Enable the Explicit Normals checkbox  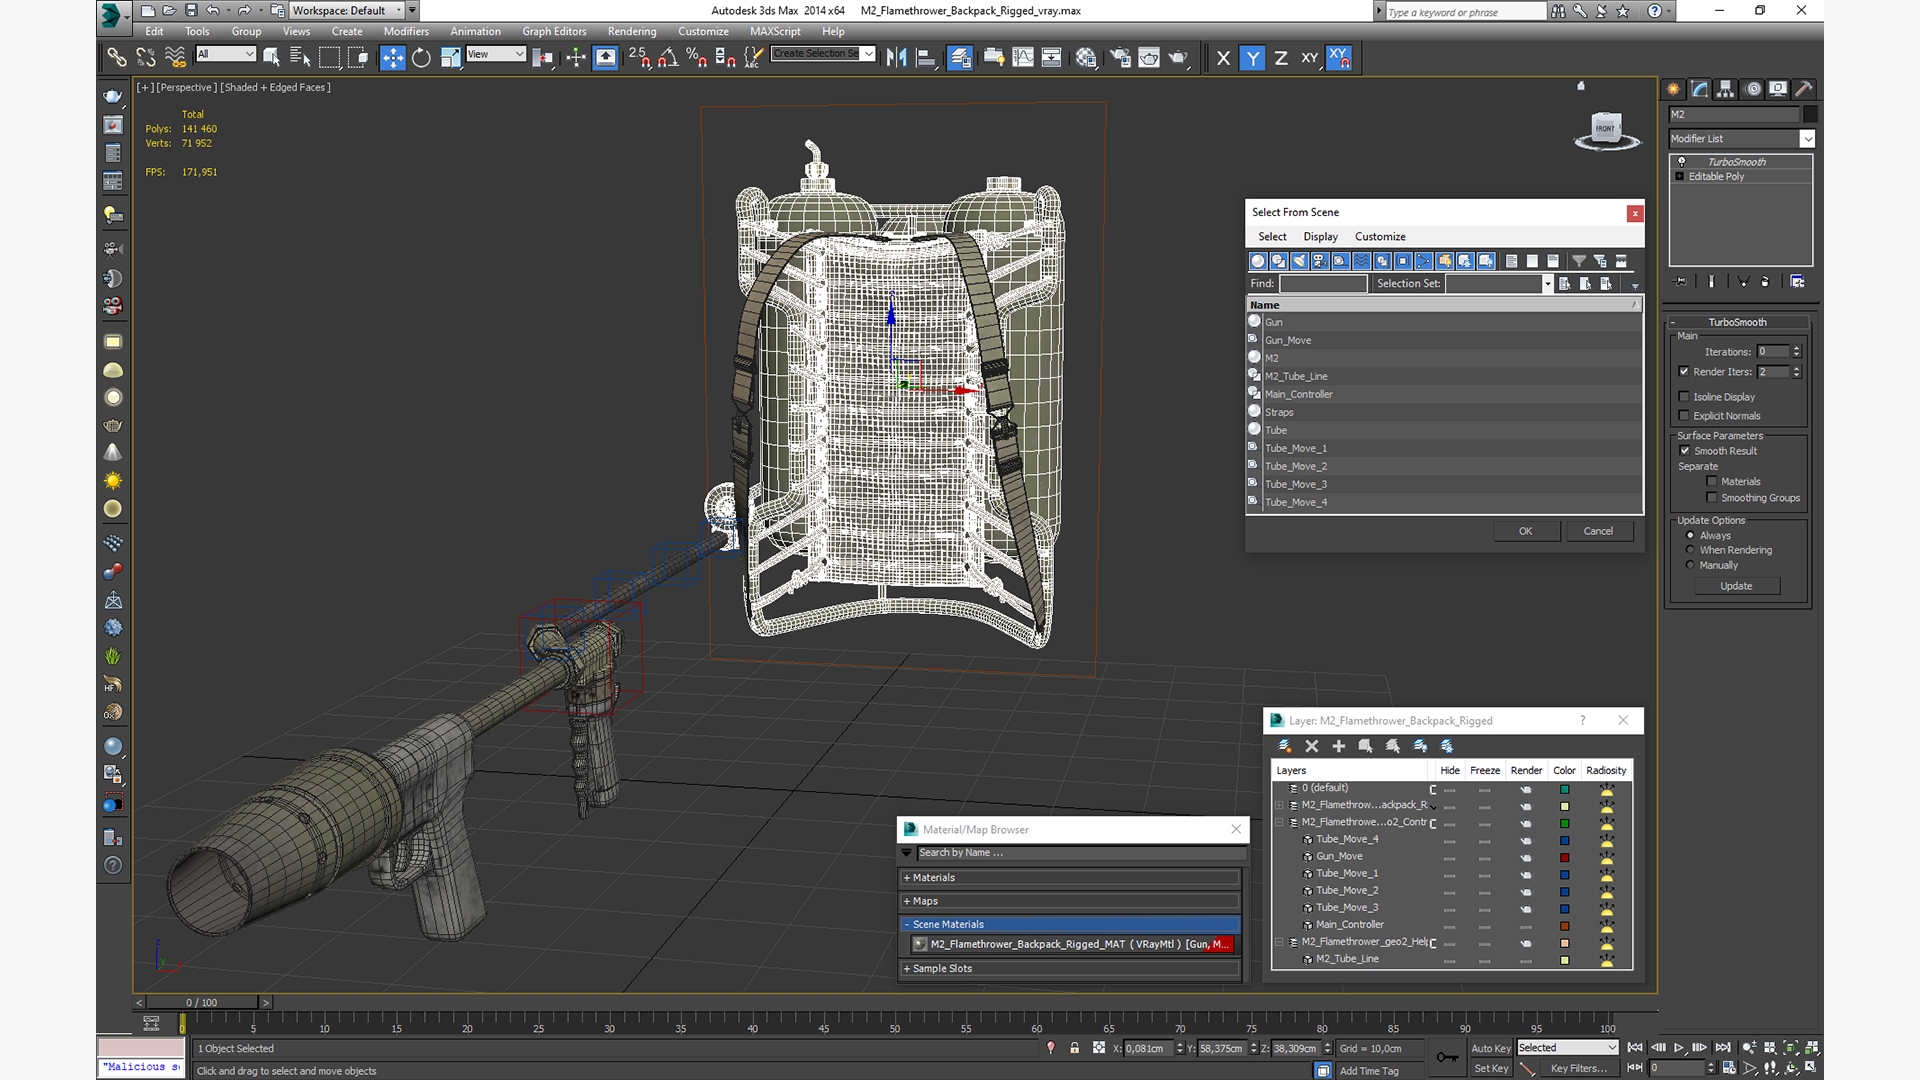point(1684,415)
